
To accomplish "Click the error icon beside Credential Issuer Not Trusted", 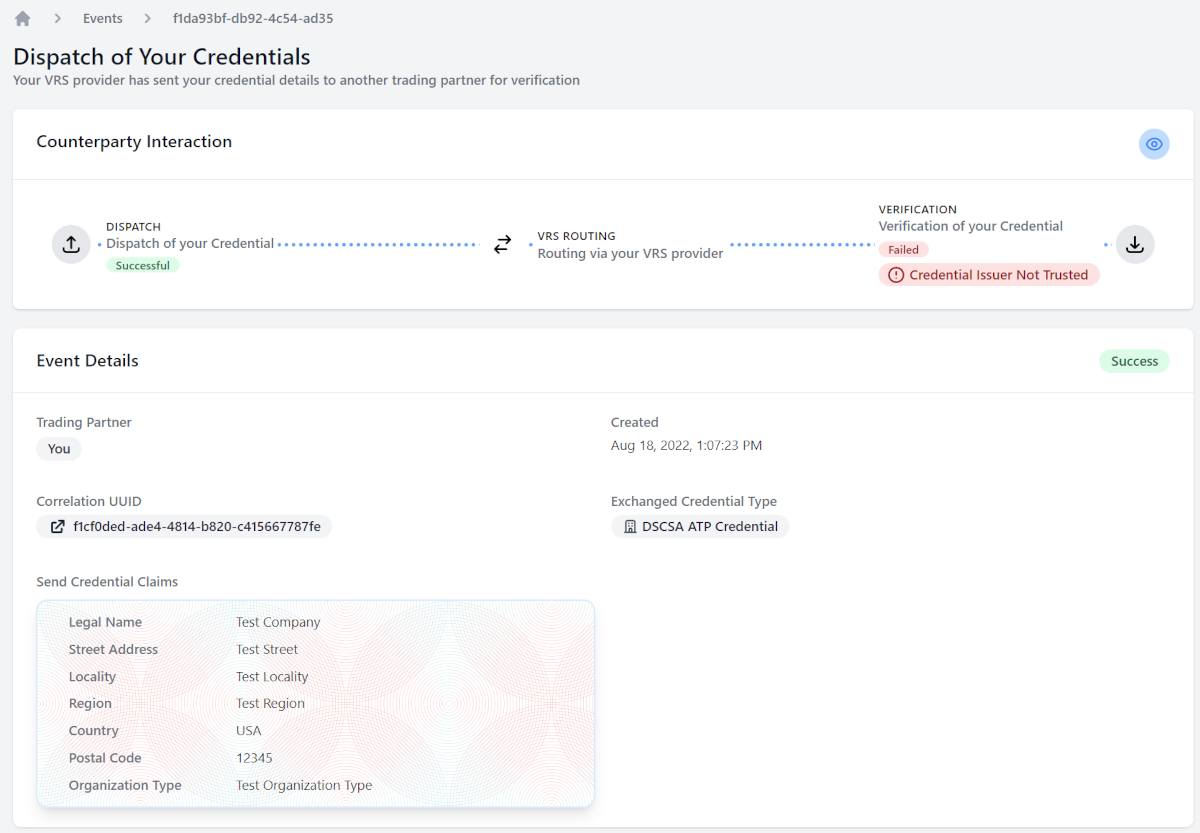I will coord(896,275).
